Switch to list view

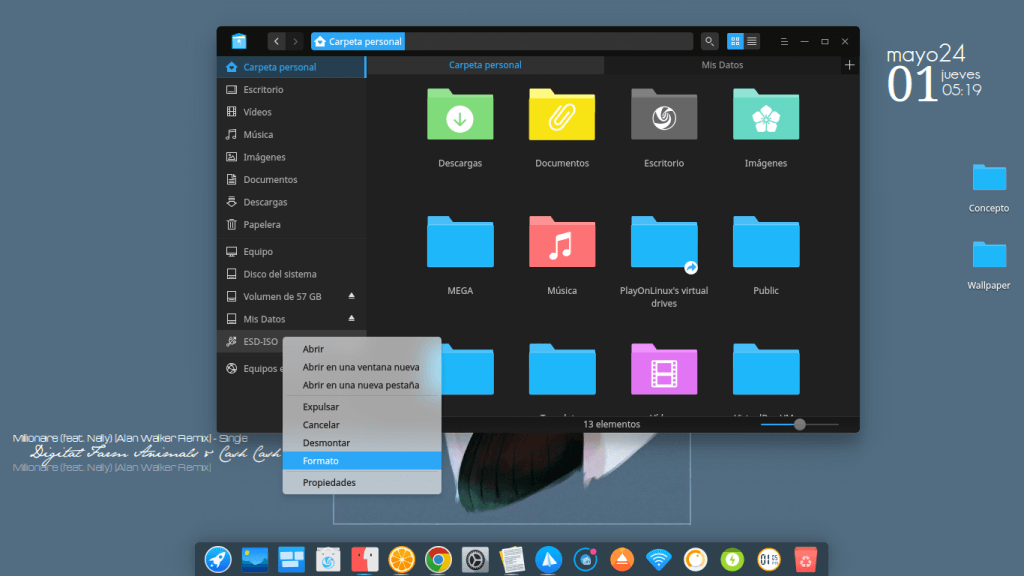click(x=752, y=41)
